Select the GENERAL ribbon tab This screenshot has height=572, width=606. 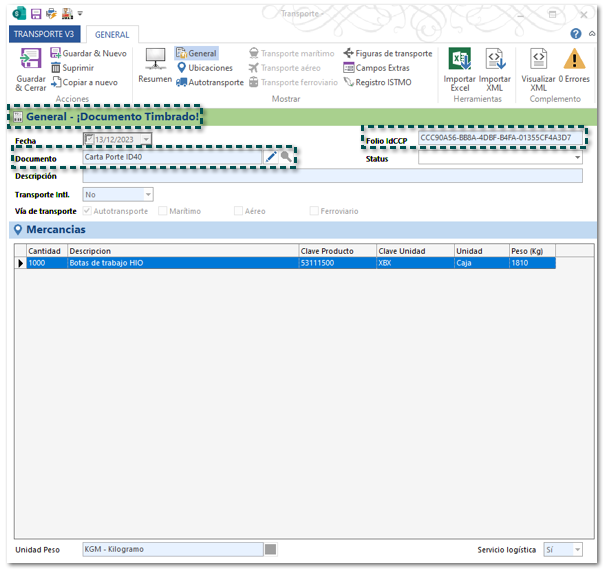tap(112, 34)
